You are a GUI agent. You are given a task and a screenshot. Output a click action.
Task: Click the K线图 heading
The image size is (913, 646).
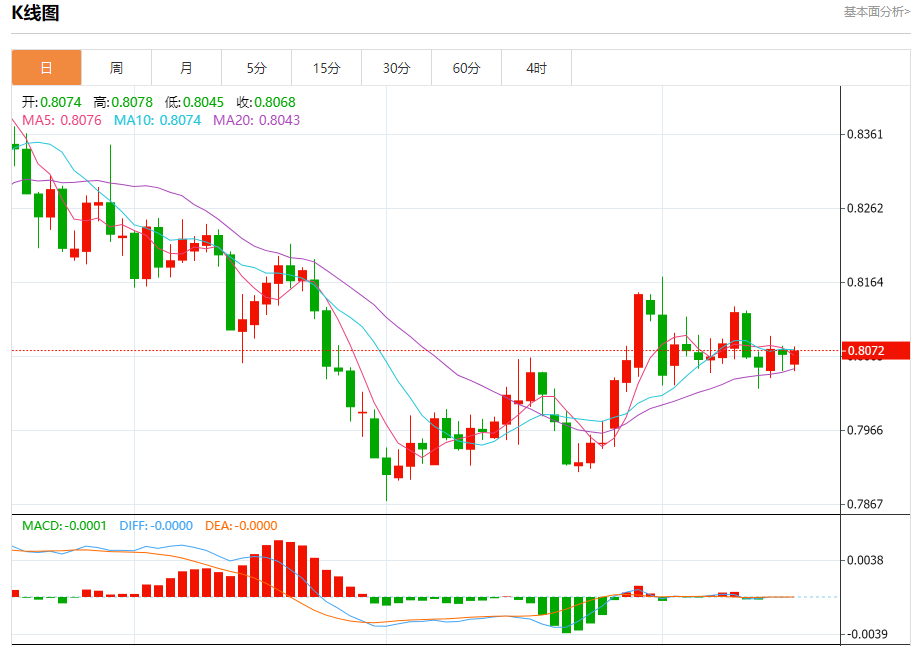pyautogui.click(x=36, y=13)
